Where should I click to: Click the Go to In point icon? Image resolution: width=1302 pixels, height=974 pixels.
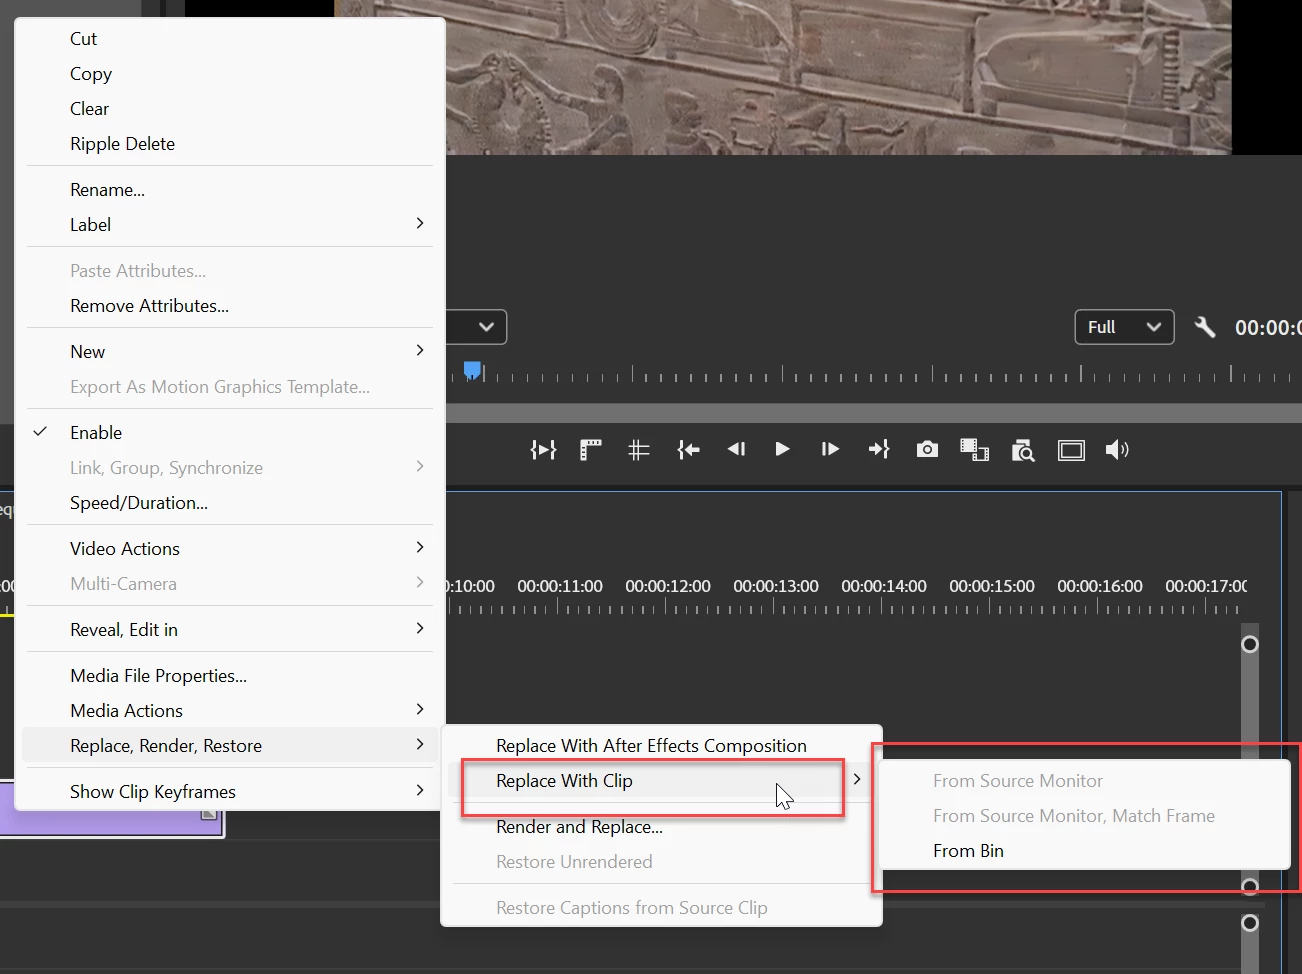point(688,450)
